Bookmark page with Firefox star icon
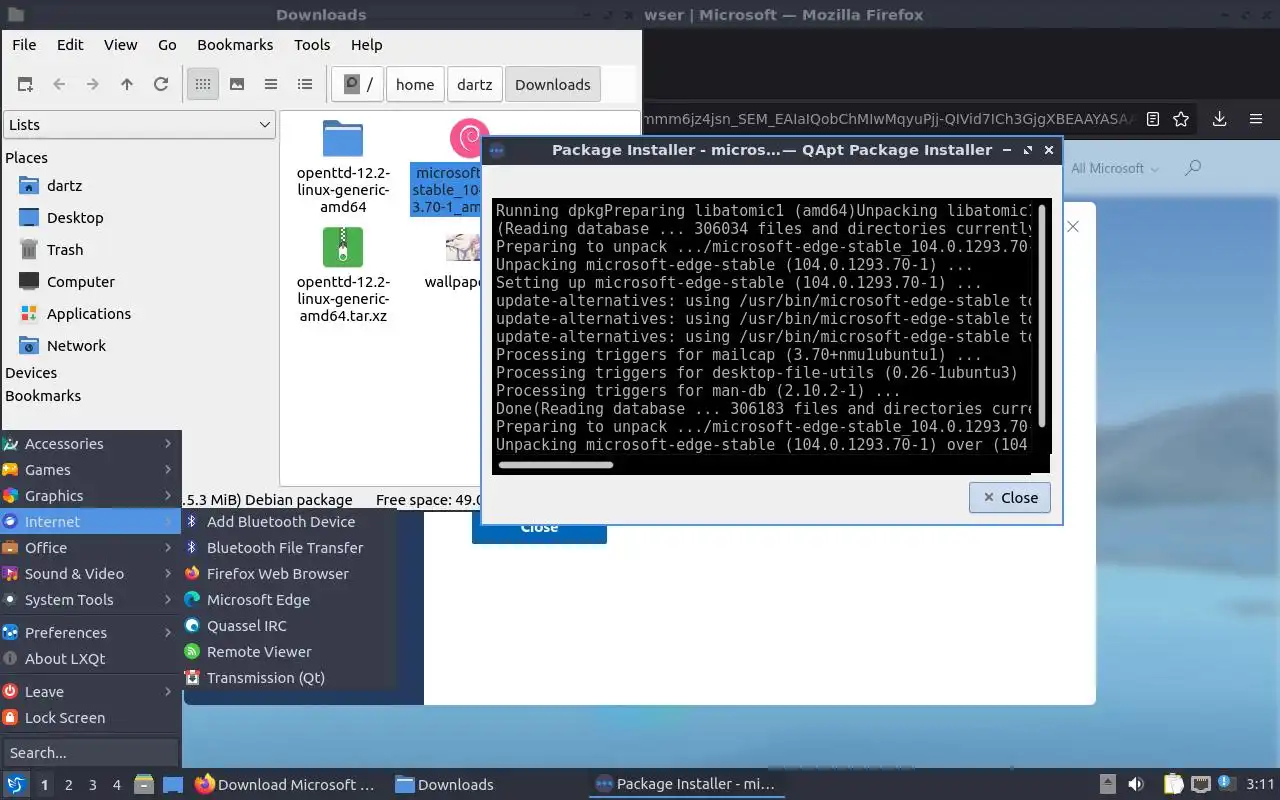 (x=1181, y=119)
